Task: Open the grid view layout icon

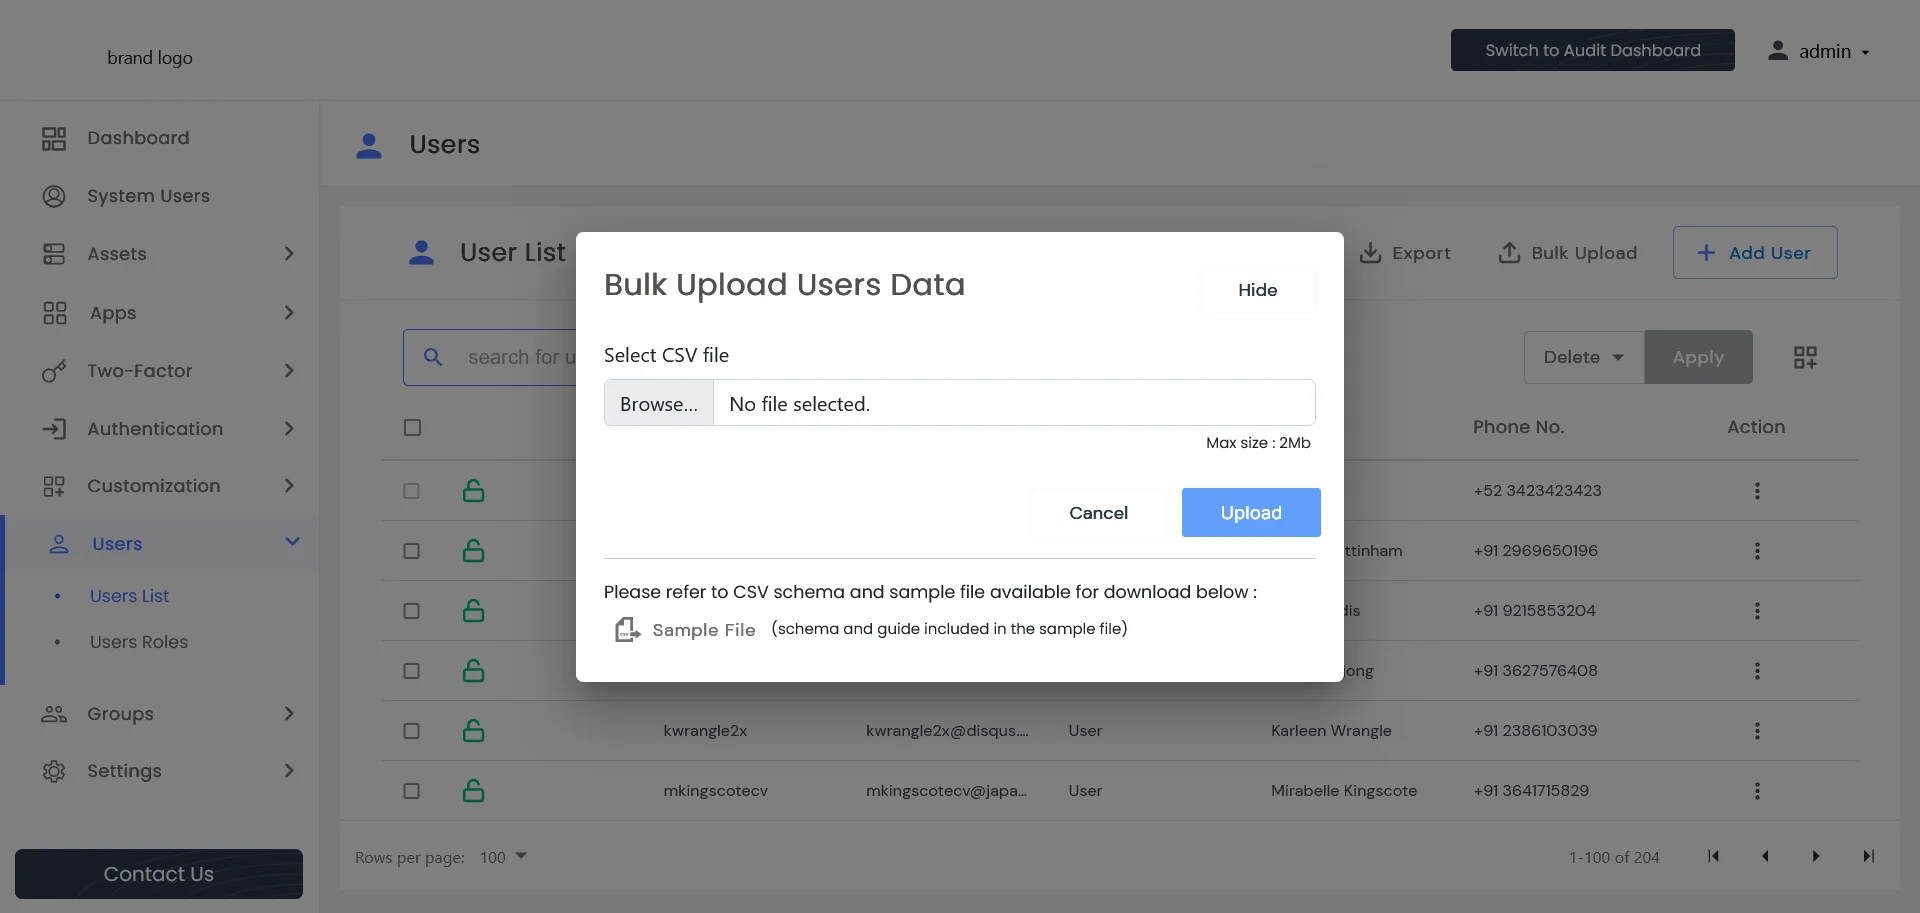Action: point(1805,357)
